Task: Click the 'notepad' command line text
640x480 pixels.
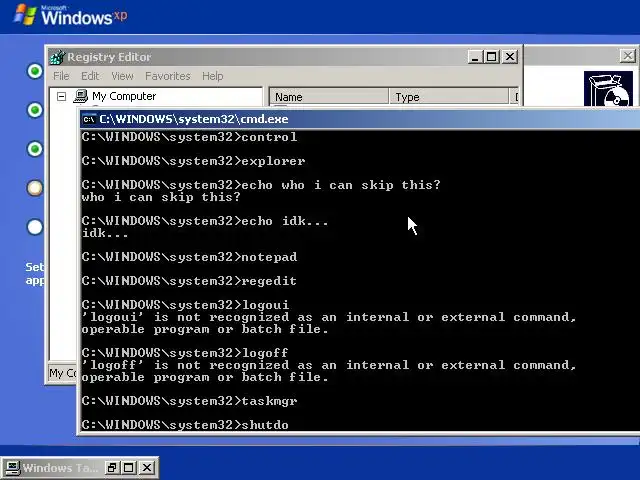Action: click(x=189, y=257)
